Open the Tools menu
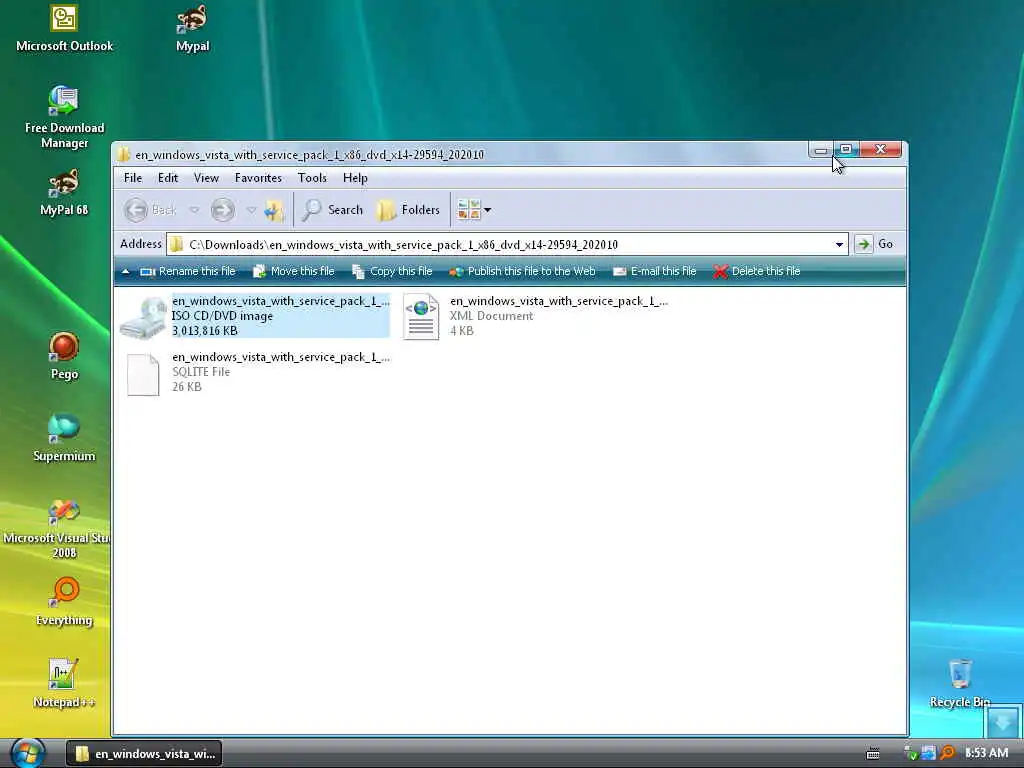Image resolution: width=1024 pixels, height=768 pixels. pos(312,178)
